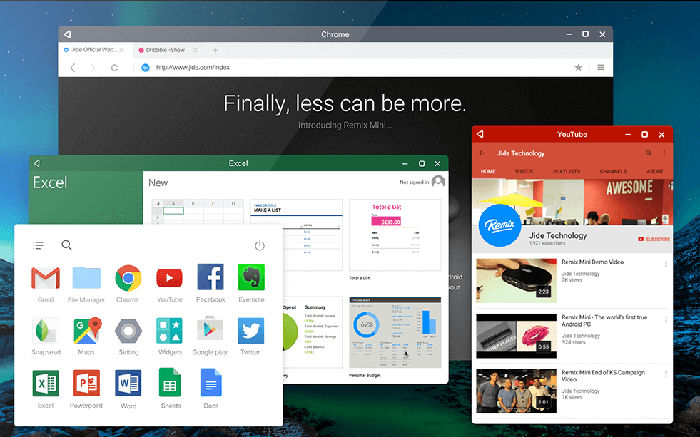700x437 pixels.
Task: Click the launcher search magnifier icon
Action: pos(67,245)
